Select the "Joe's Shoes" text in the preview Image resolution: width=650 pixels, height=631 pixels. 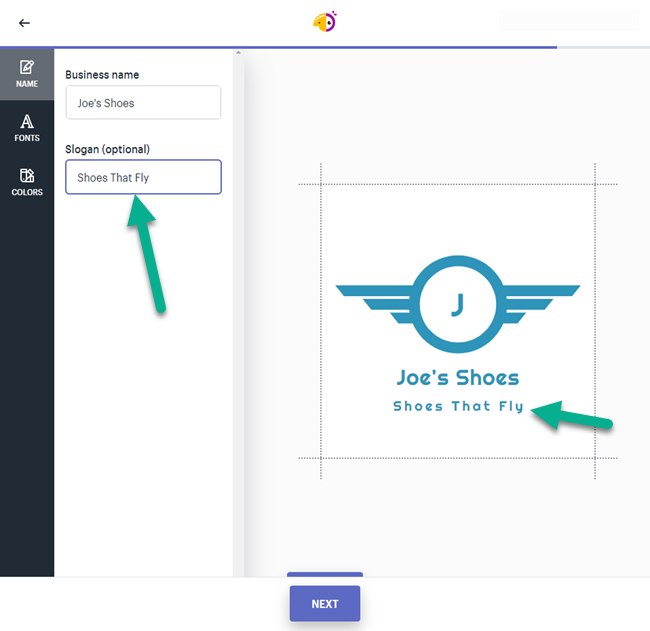pyautogui.click(x=458, y=378)
